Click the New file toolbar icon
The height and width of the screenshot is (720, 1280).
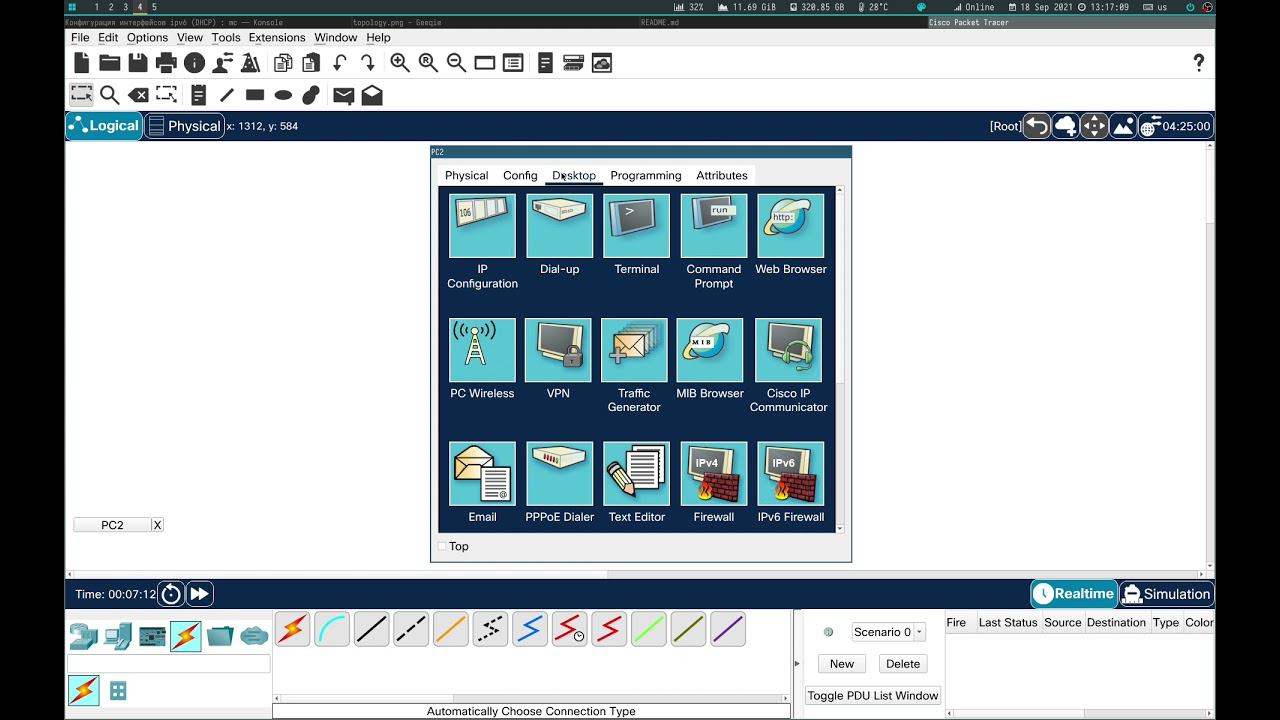pos(82,63)
